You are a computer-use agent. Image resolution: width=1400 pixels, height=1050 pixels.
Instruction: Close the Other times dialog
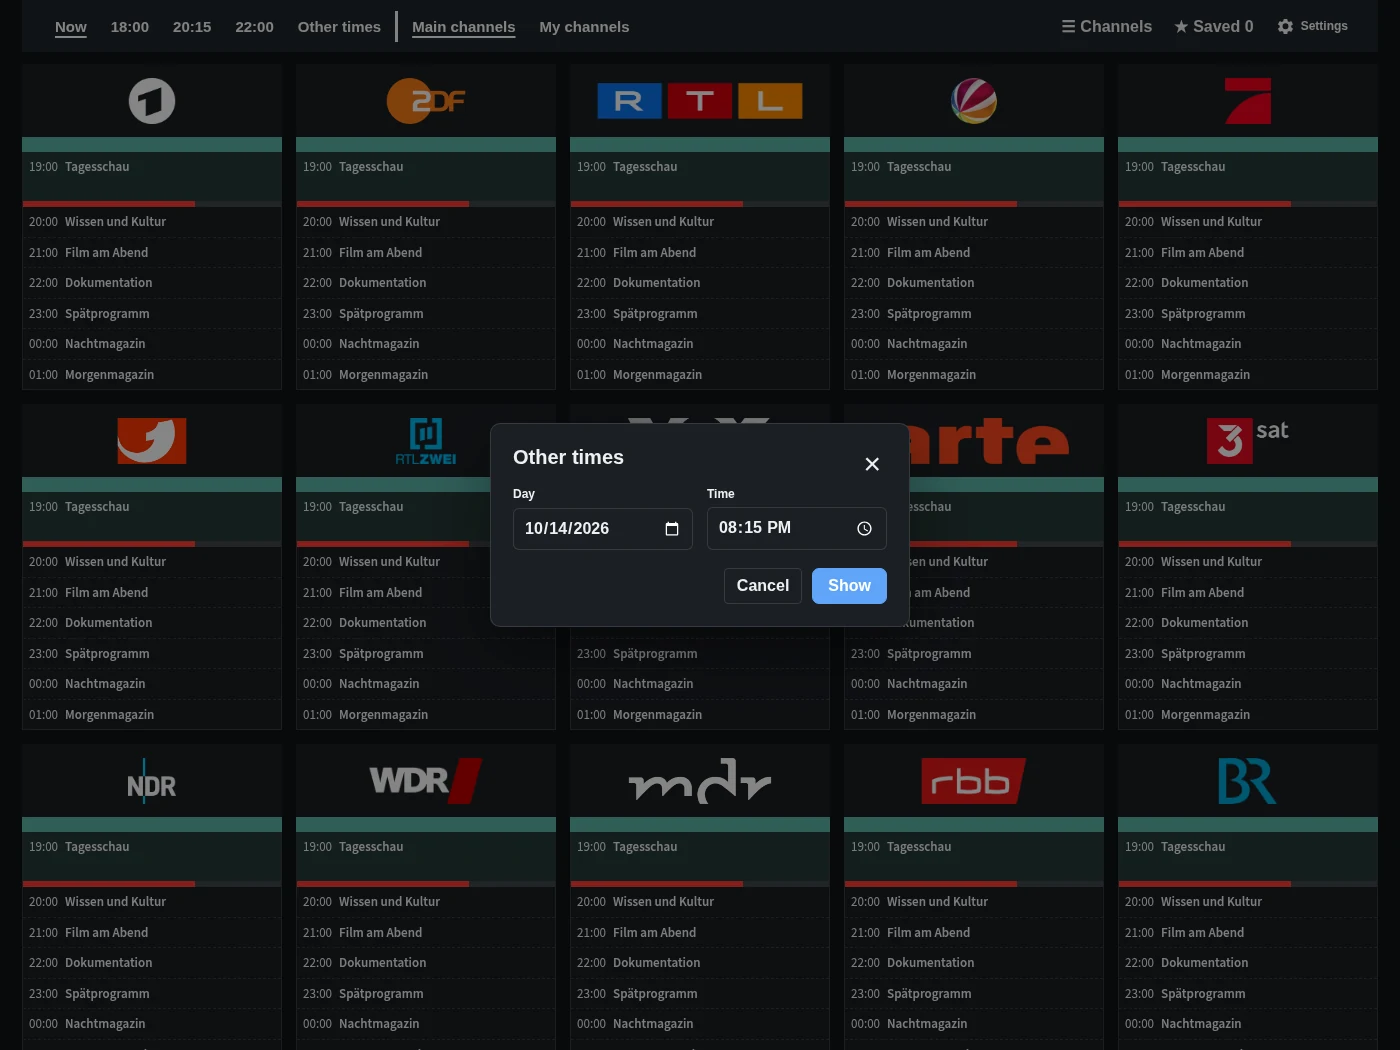pyautogui.click(x=872, y=464)
